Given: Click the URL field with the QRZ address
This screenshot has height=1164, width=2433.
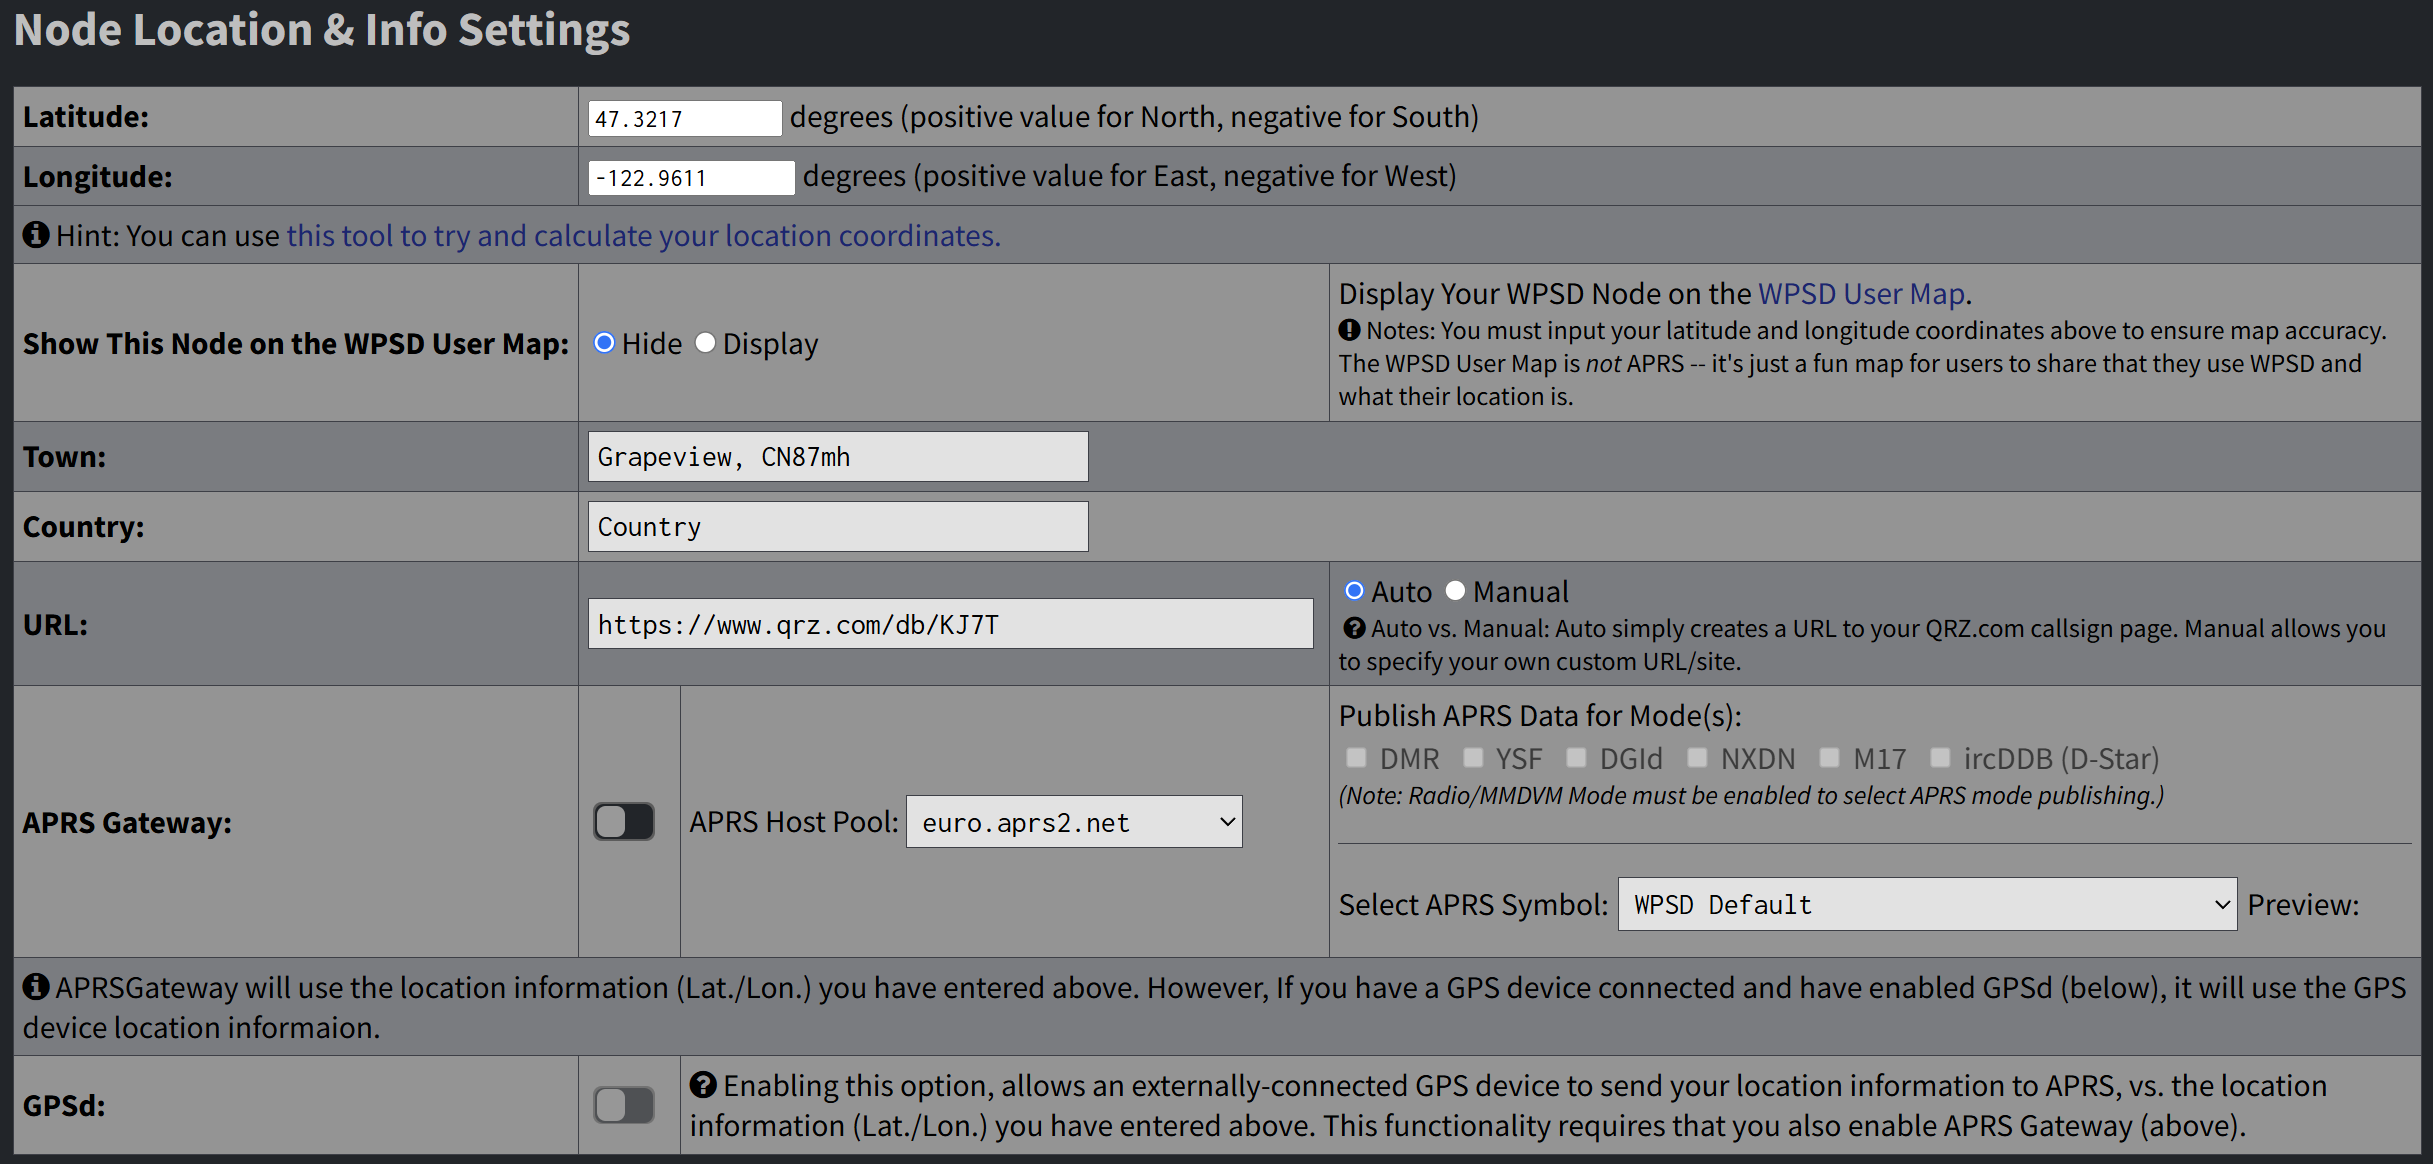Looking at the screenshot, I should 950,623.
